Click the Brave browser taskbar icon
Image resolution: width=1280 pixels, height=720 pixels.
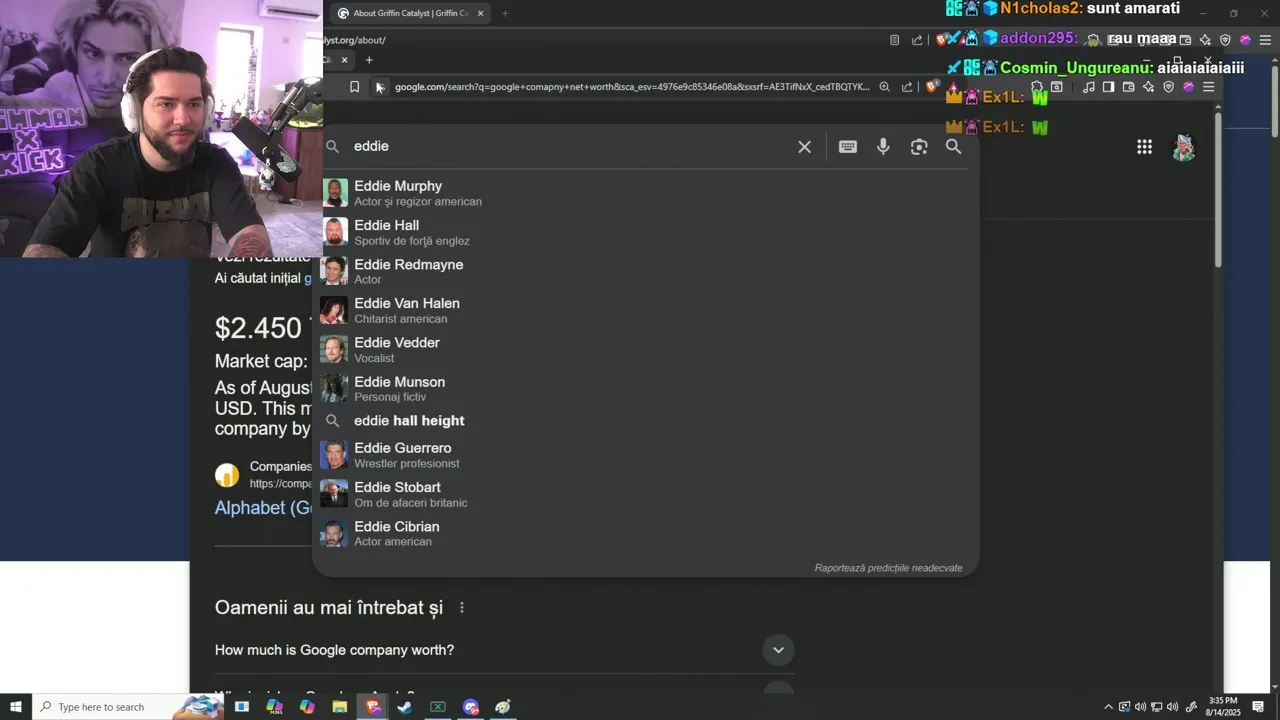(x=373, y=707)
